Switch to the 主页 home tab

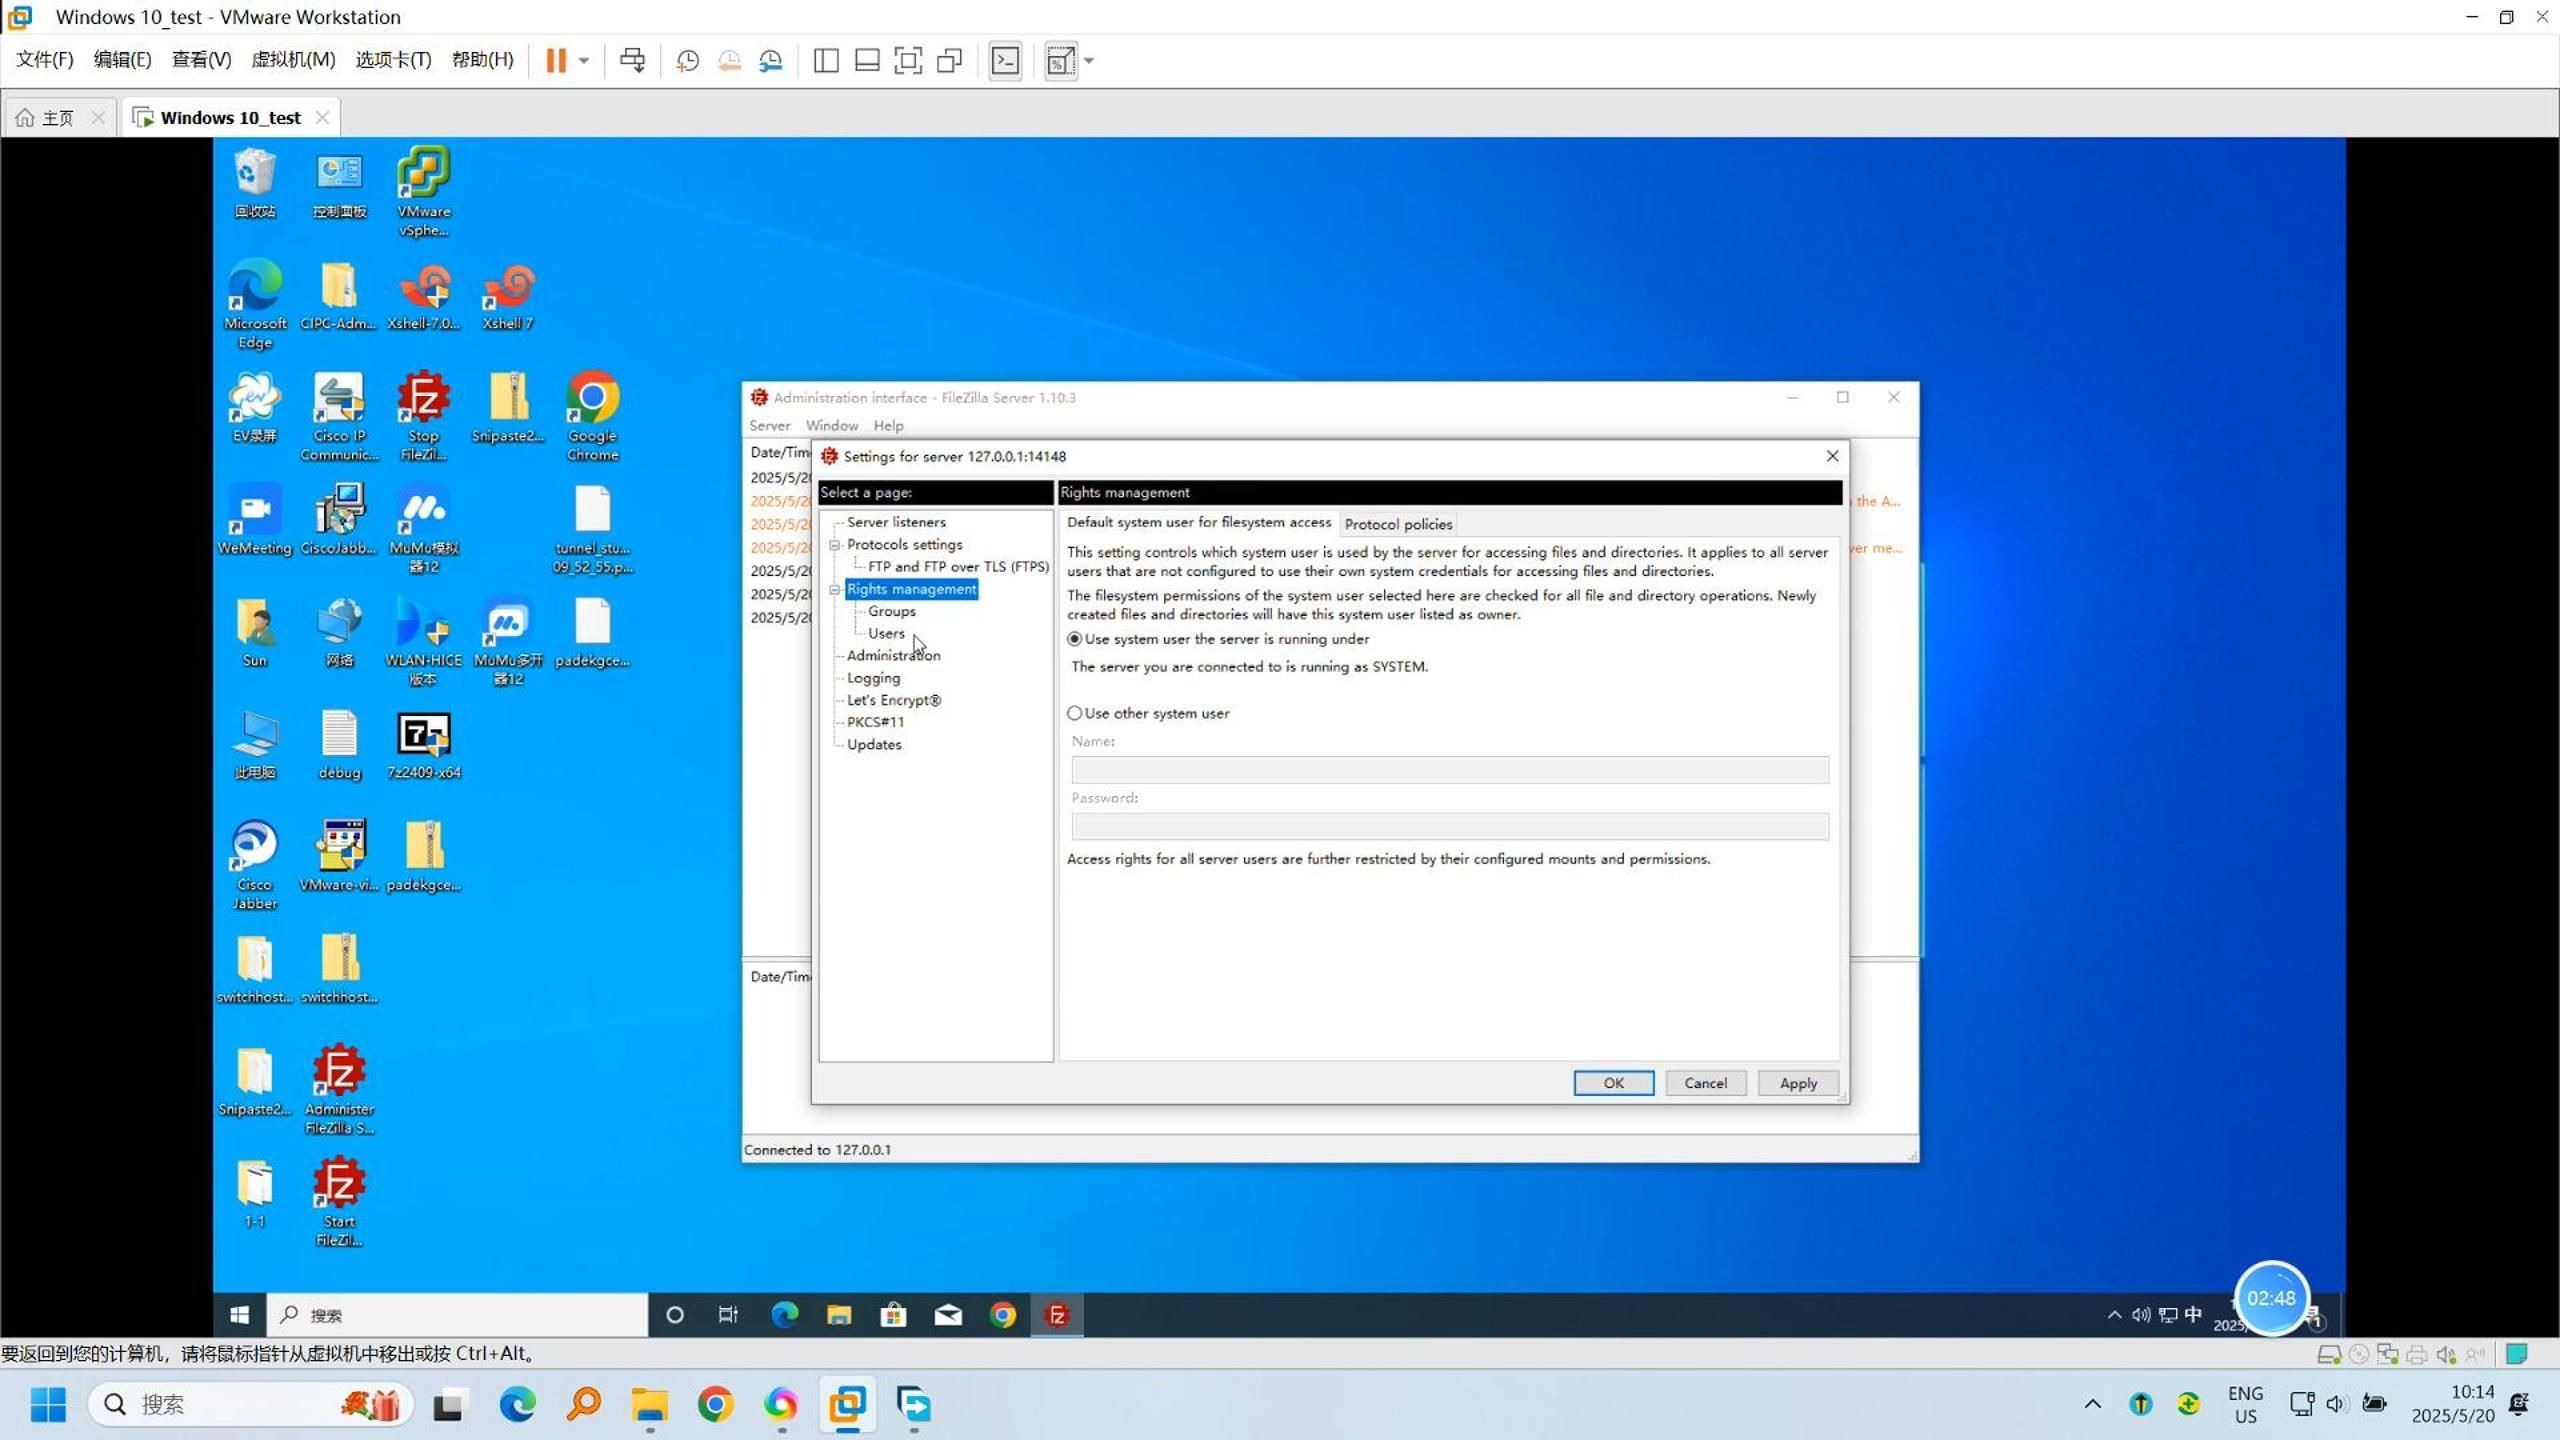(58, 117)
